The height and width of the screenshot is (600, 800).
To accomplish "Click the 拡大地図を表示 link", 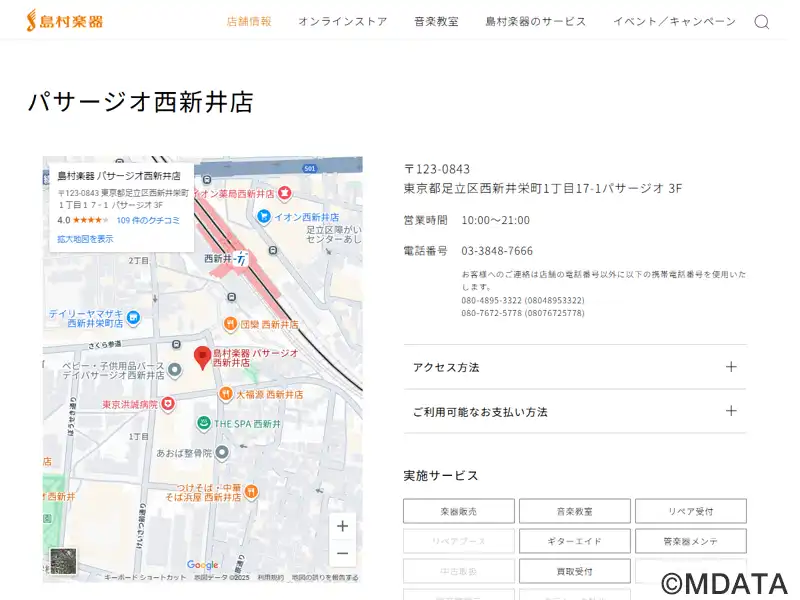I will coord(85,239).
